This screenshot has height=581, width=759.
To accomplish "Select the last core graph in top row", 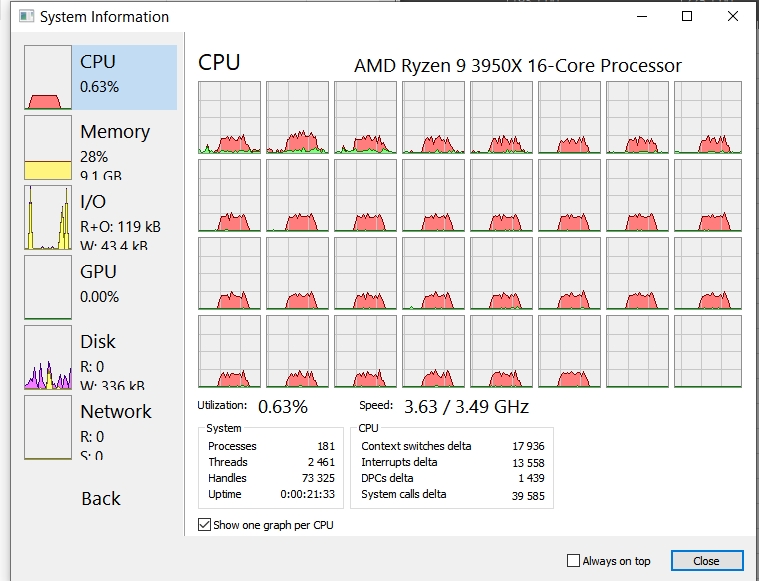I will coord(708,117).
